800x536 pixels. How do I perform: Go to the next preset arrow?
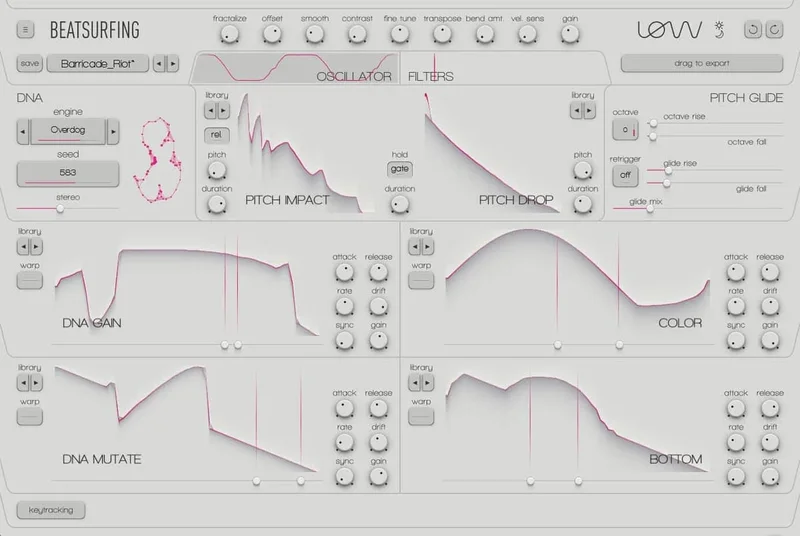(x=173, y=64)
